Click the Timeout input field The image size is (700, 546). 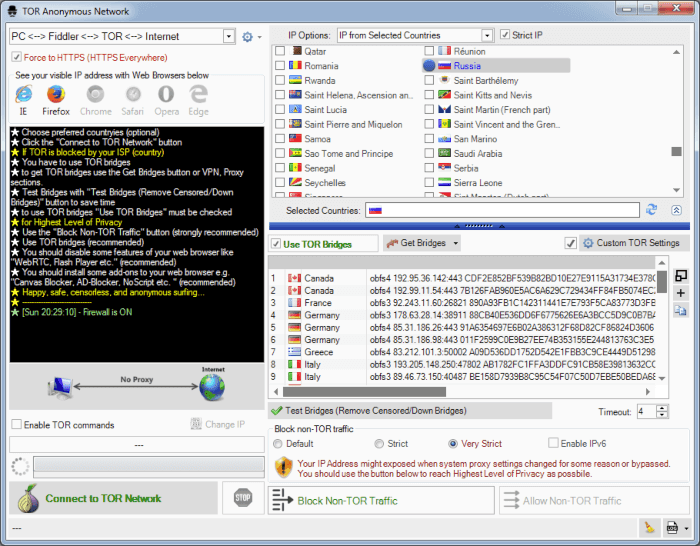(646, 411)
